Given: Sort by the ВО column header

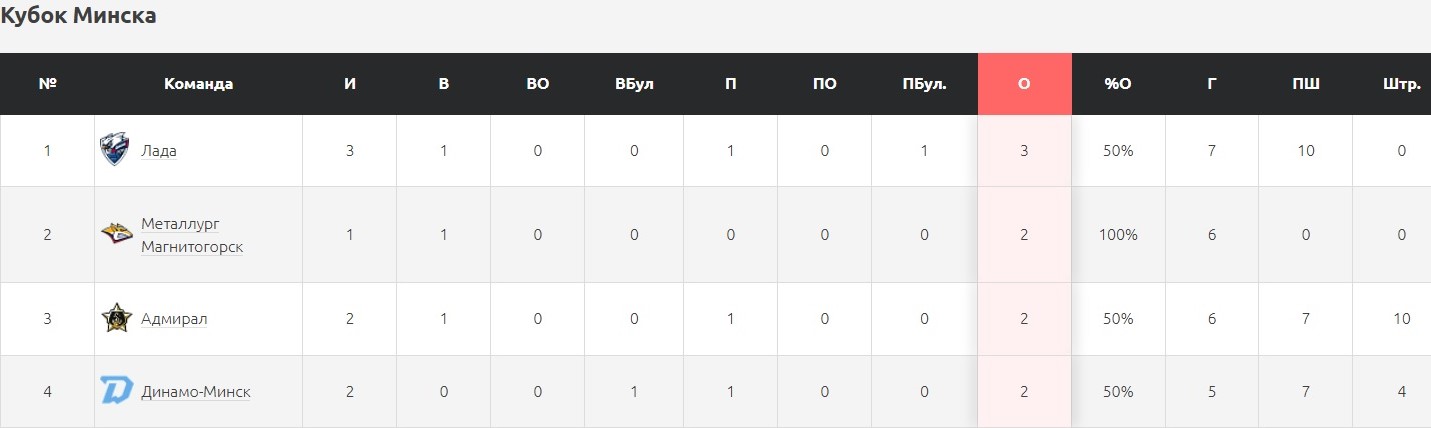Looking at the screenshot, I should click(537, 84).
